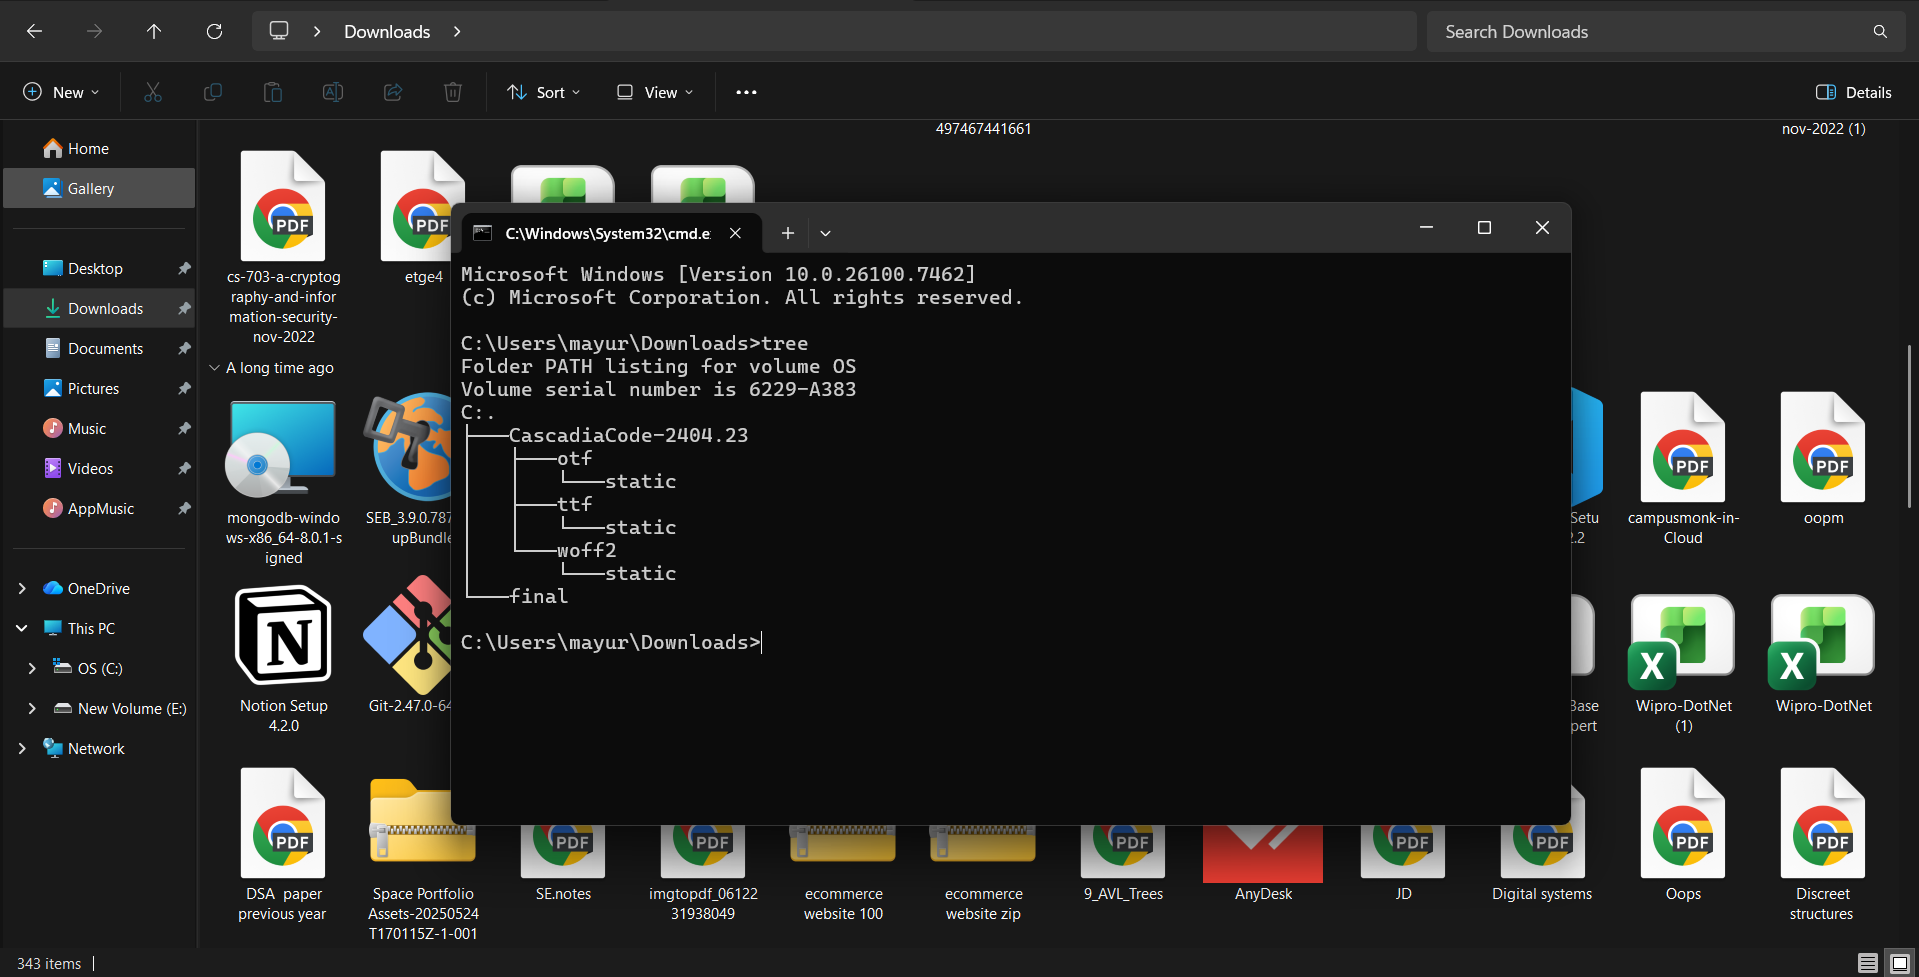
Task: Switch to large icons view in status bar
Action: click(1899, 963)
